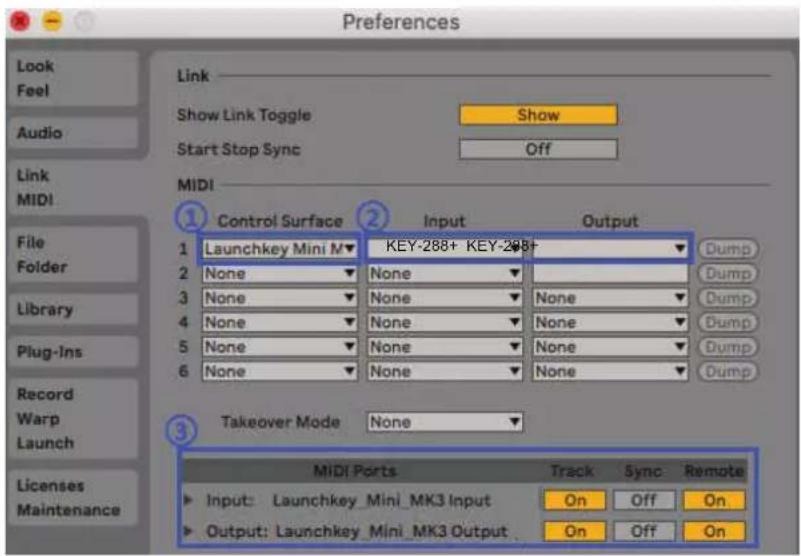Screen dimensions: 801x556
Task: Open Control Surface dropdown in row 6
Action: [279, 372]
